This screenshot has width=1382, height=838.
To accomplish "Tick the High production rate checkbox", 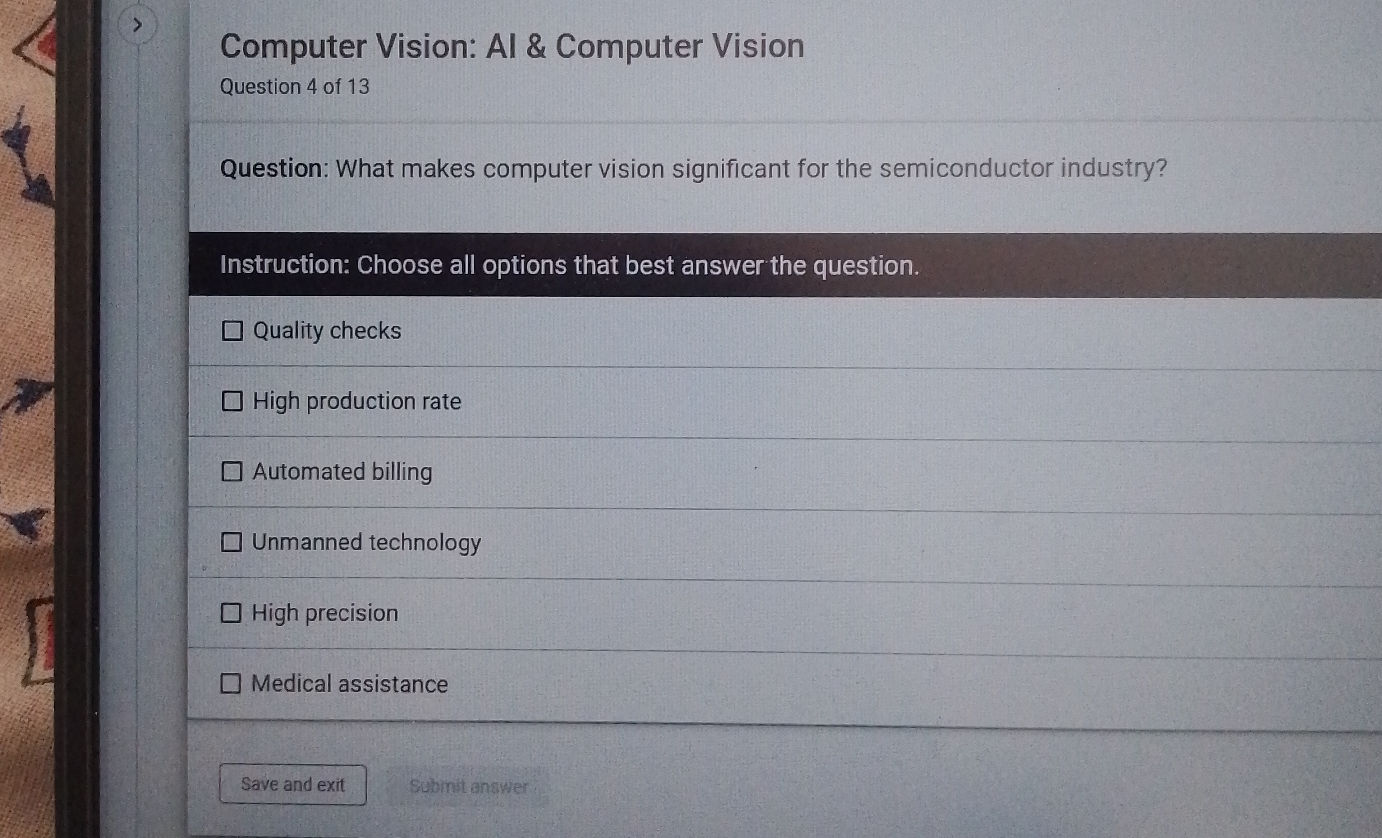I will [232, 402].
